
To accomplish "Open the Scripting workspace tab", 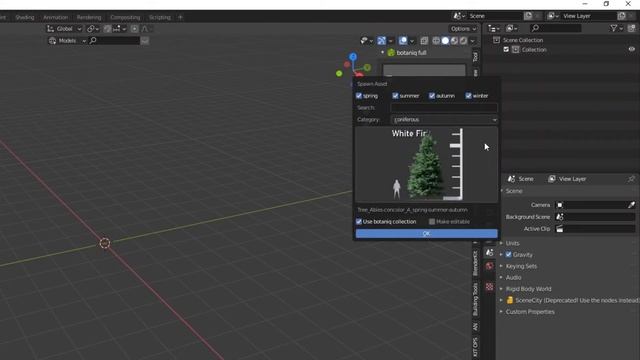I will click(x=160, y=18).
